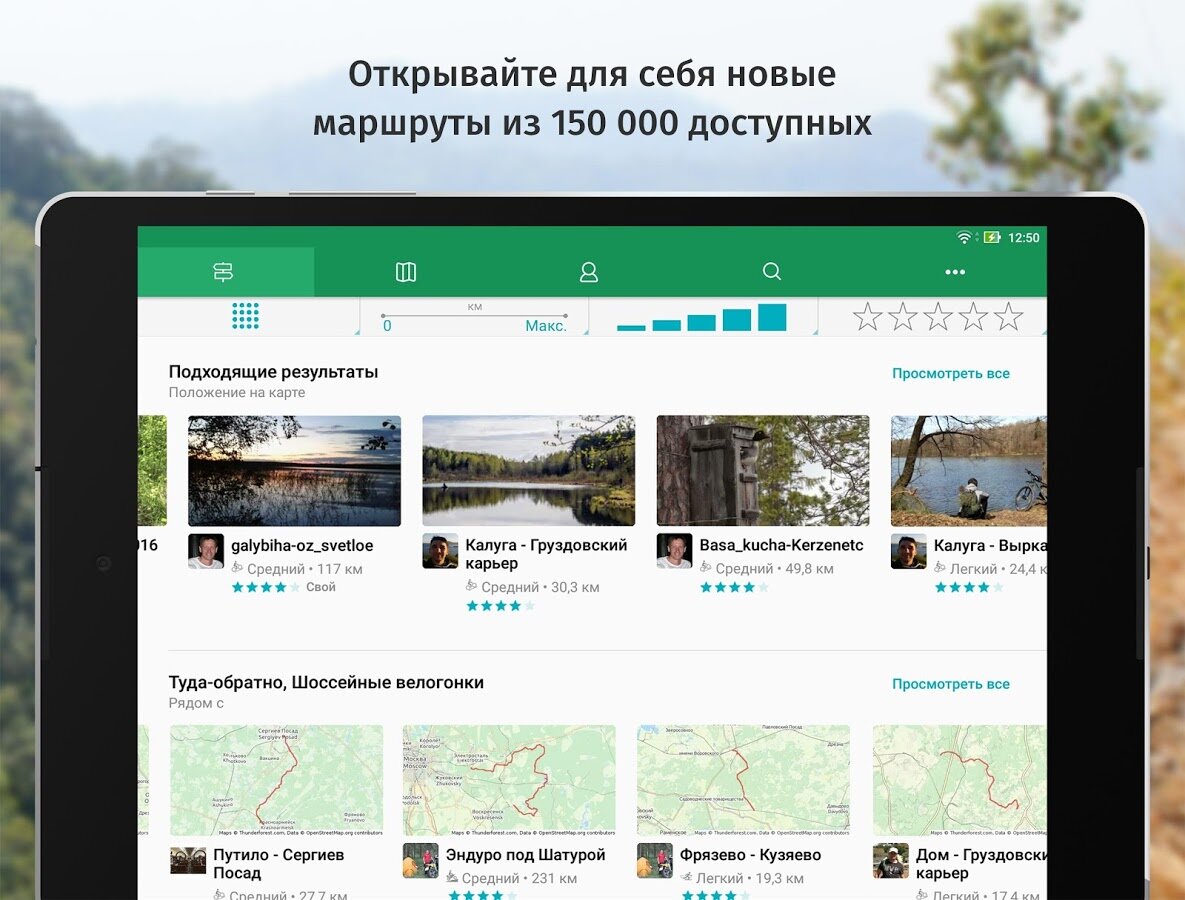Switch to the map tab

coord(406,272)
